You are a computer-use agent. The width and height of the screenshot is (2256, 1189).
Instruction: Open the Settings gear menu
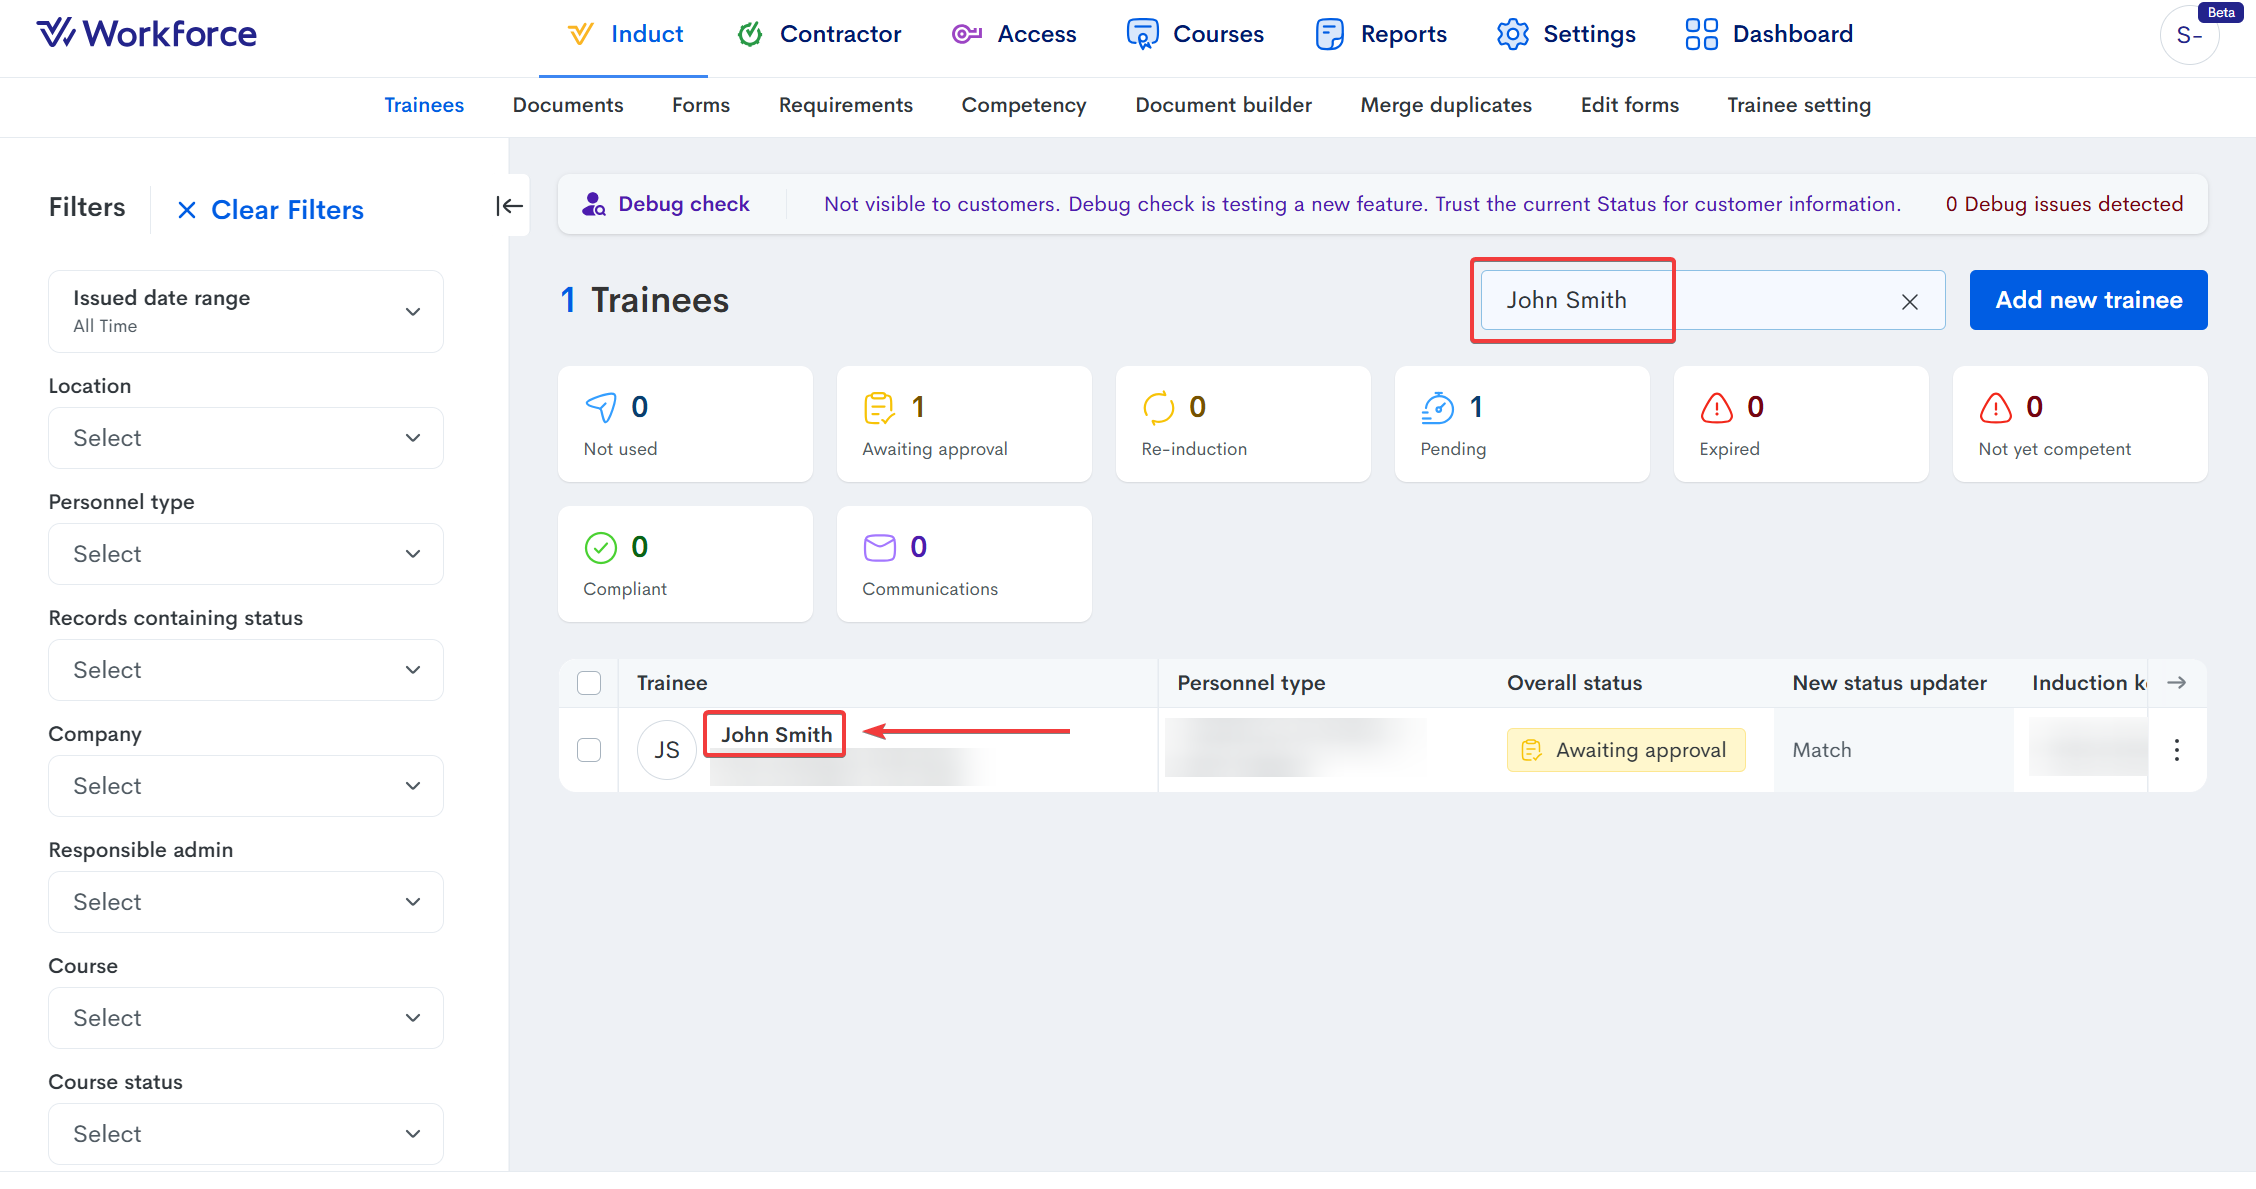1566,34
